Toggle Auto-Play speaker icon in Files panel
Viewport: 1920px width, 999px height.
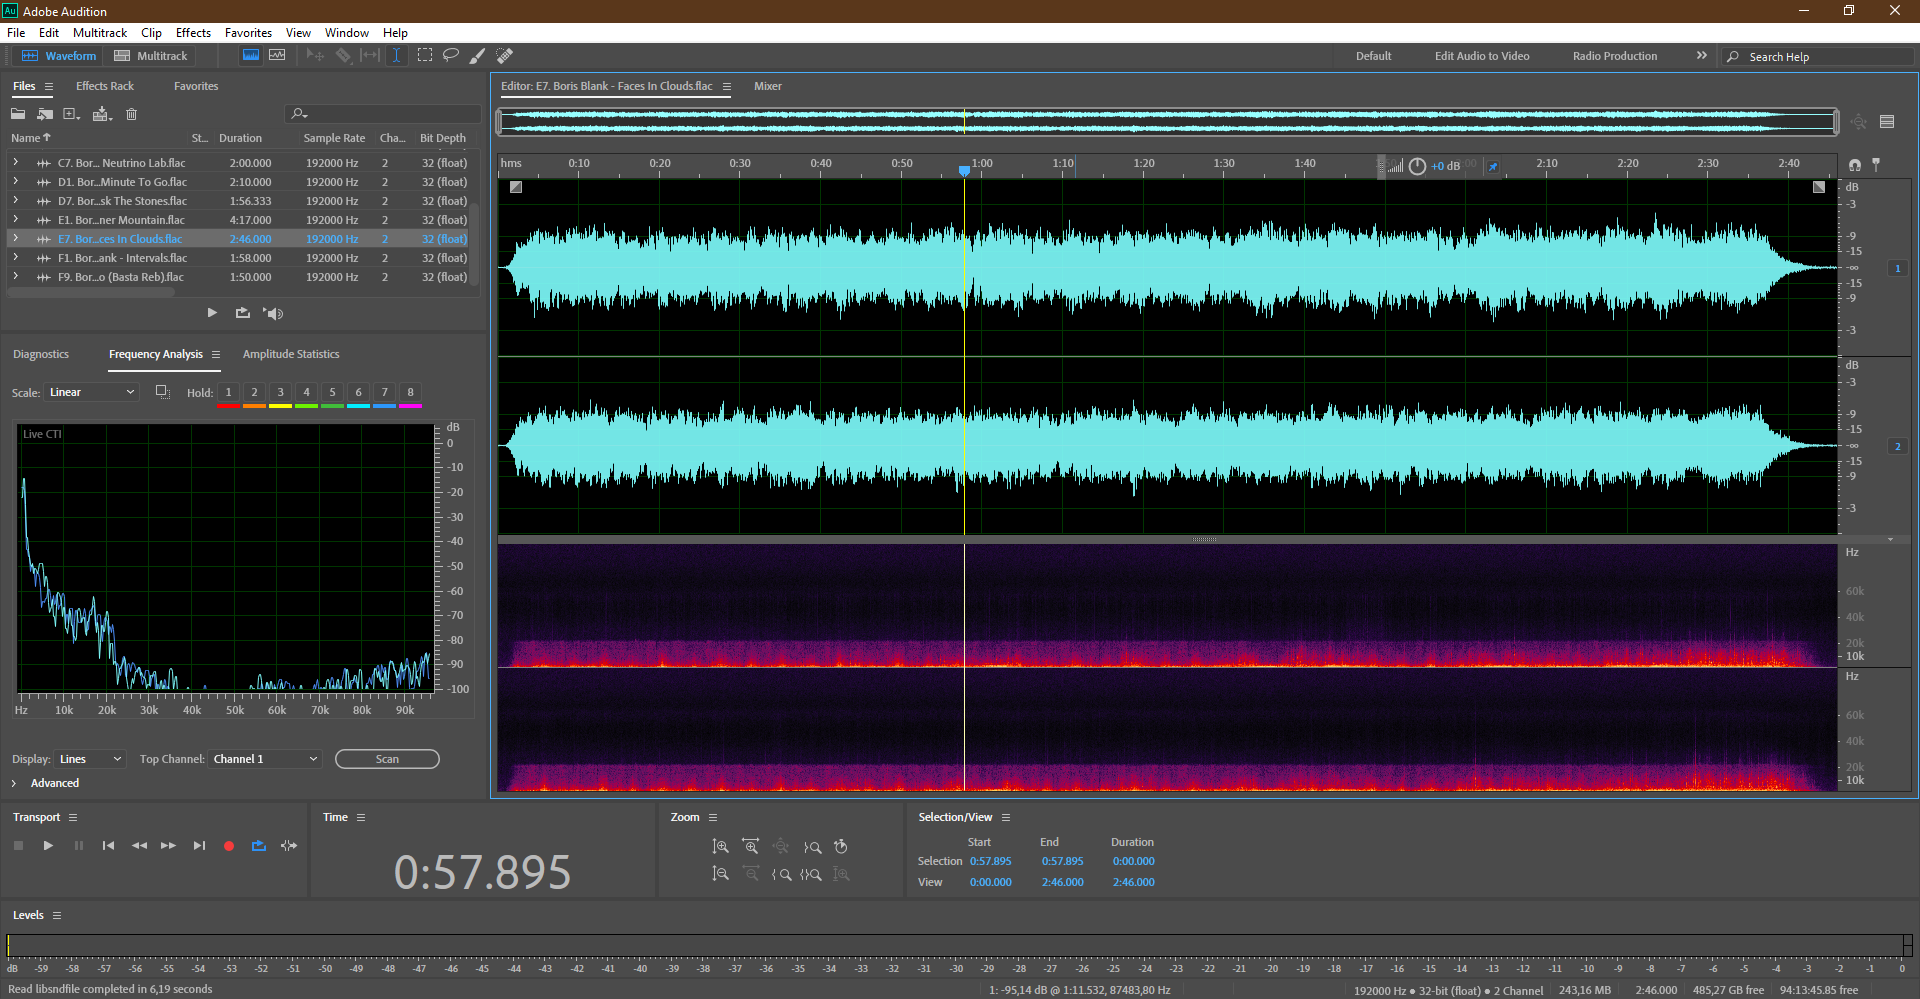[273, 313]
